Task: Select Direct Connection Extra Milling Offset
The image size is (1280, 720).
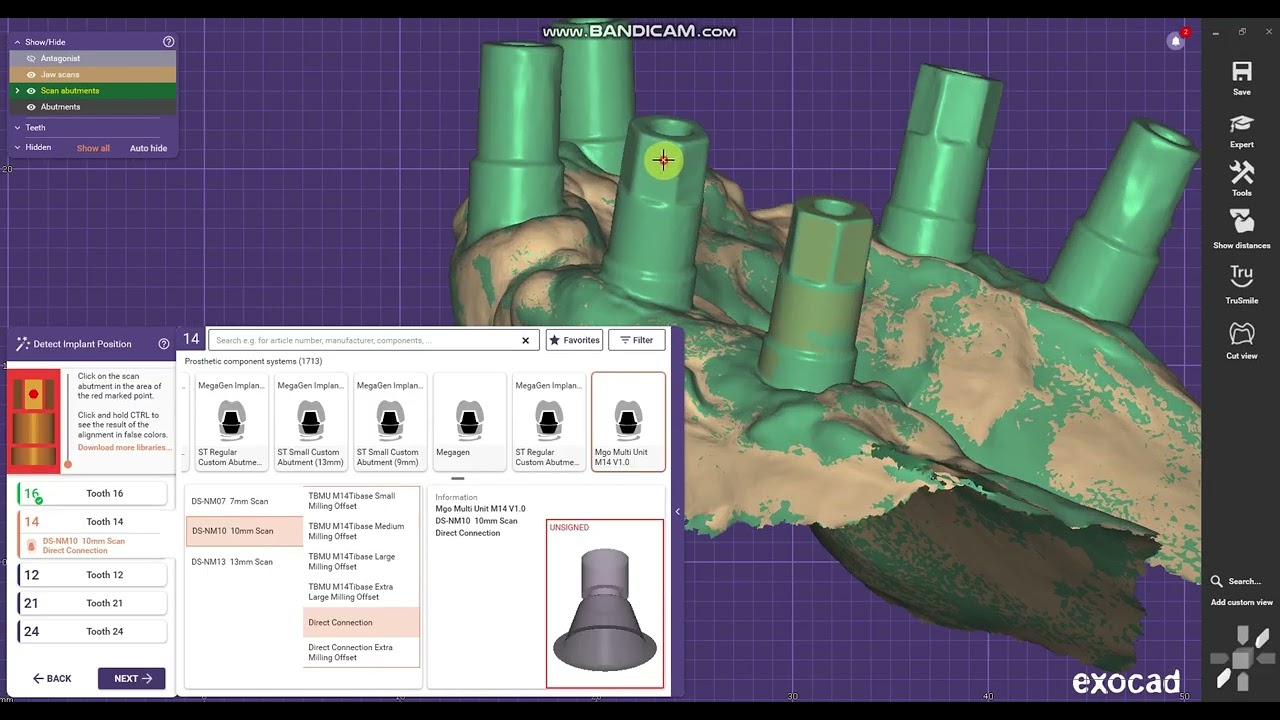Action: pos(362,652)
